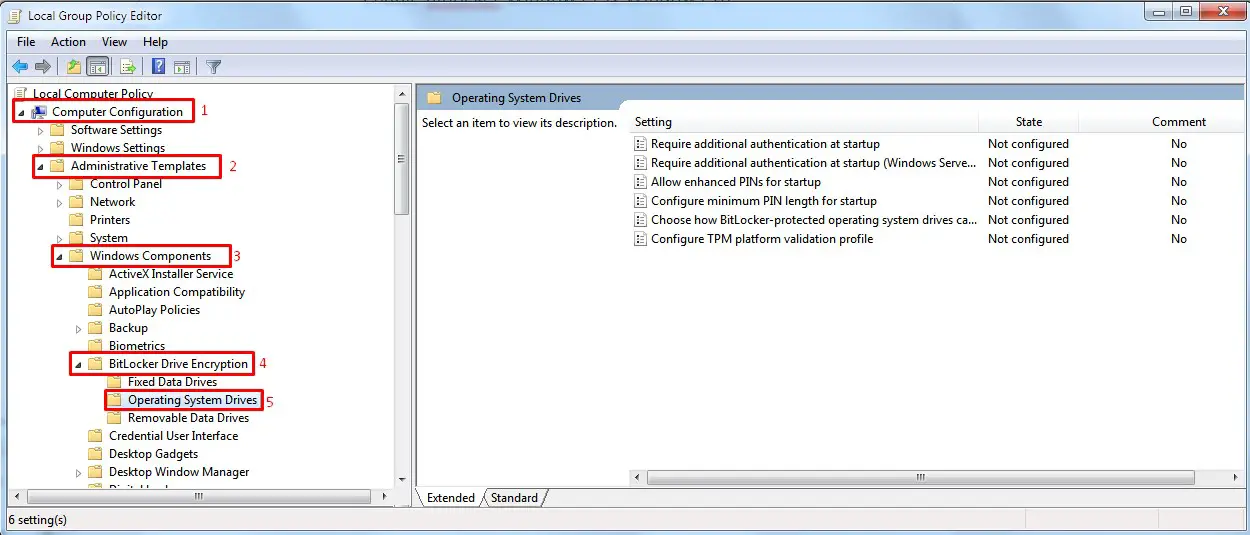
Task: Go up one level using folder-up icon
Action: click(74, 67)
